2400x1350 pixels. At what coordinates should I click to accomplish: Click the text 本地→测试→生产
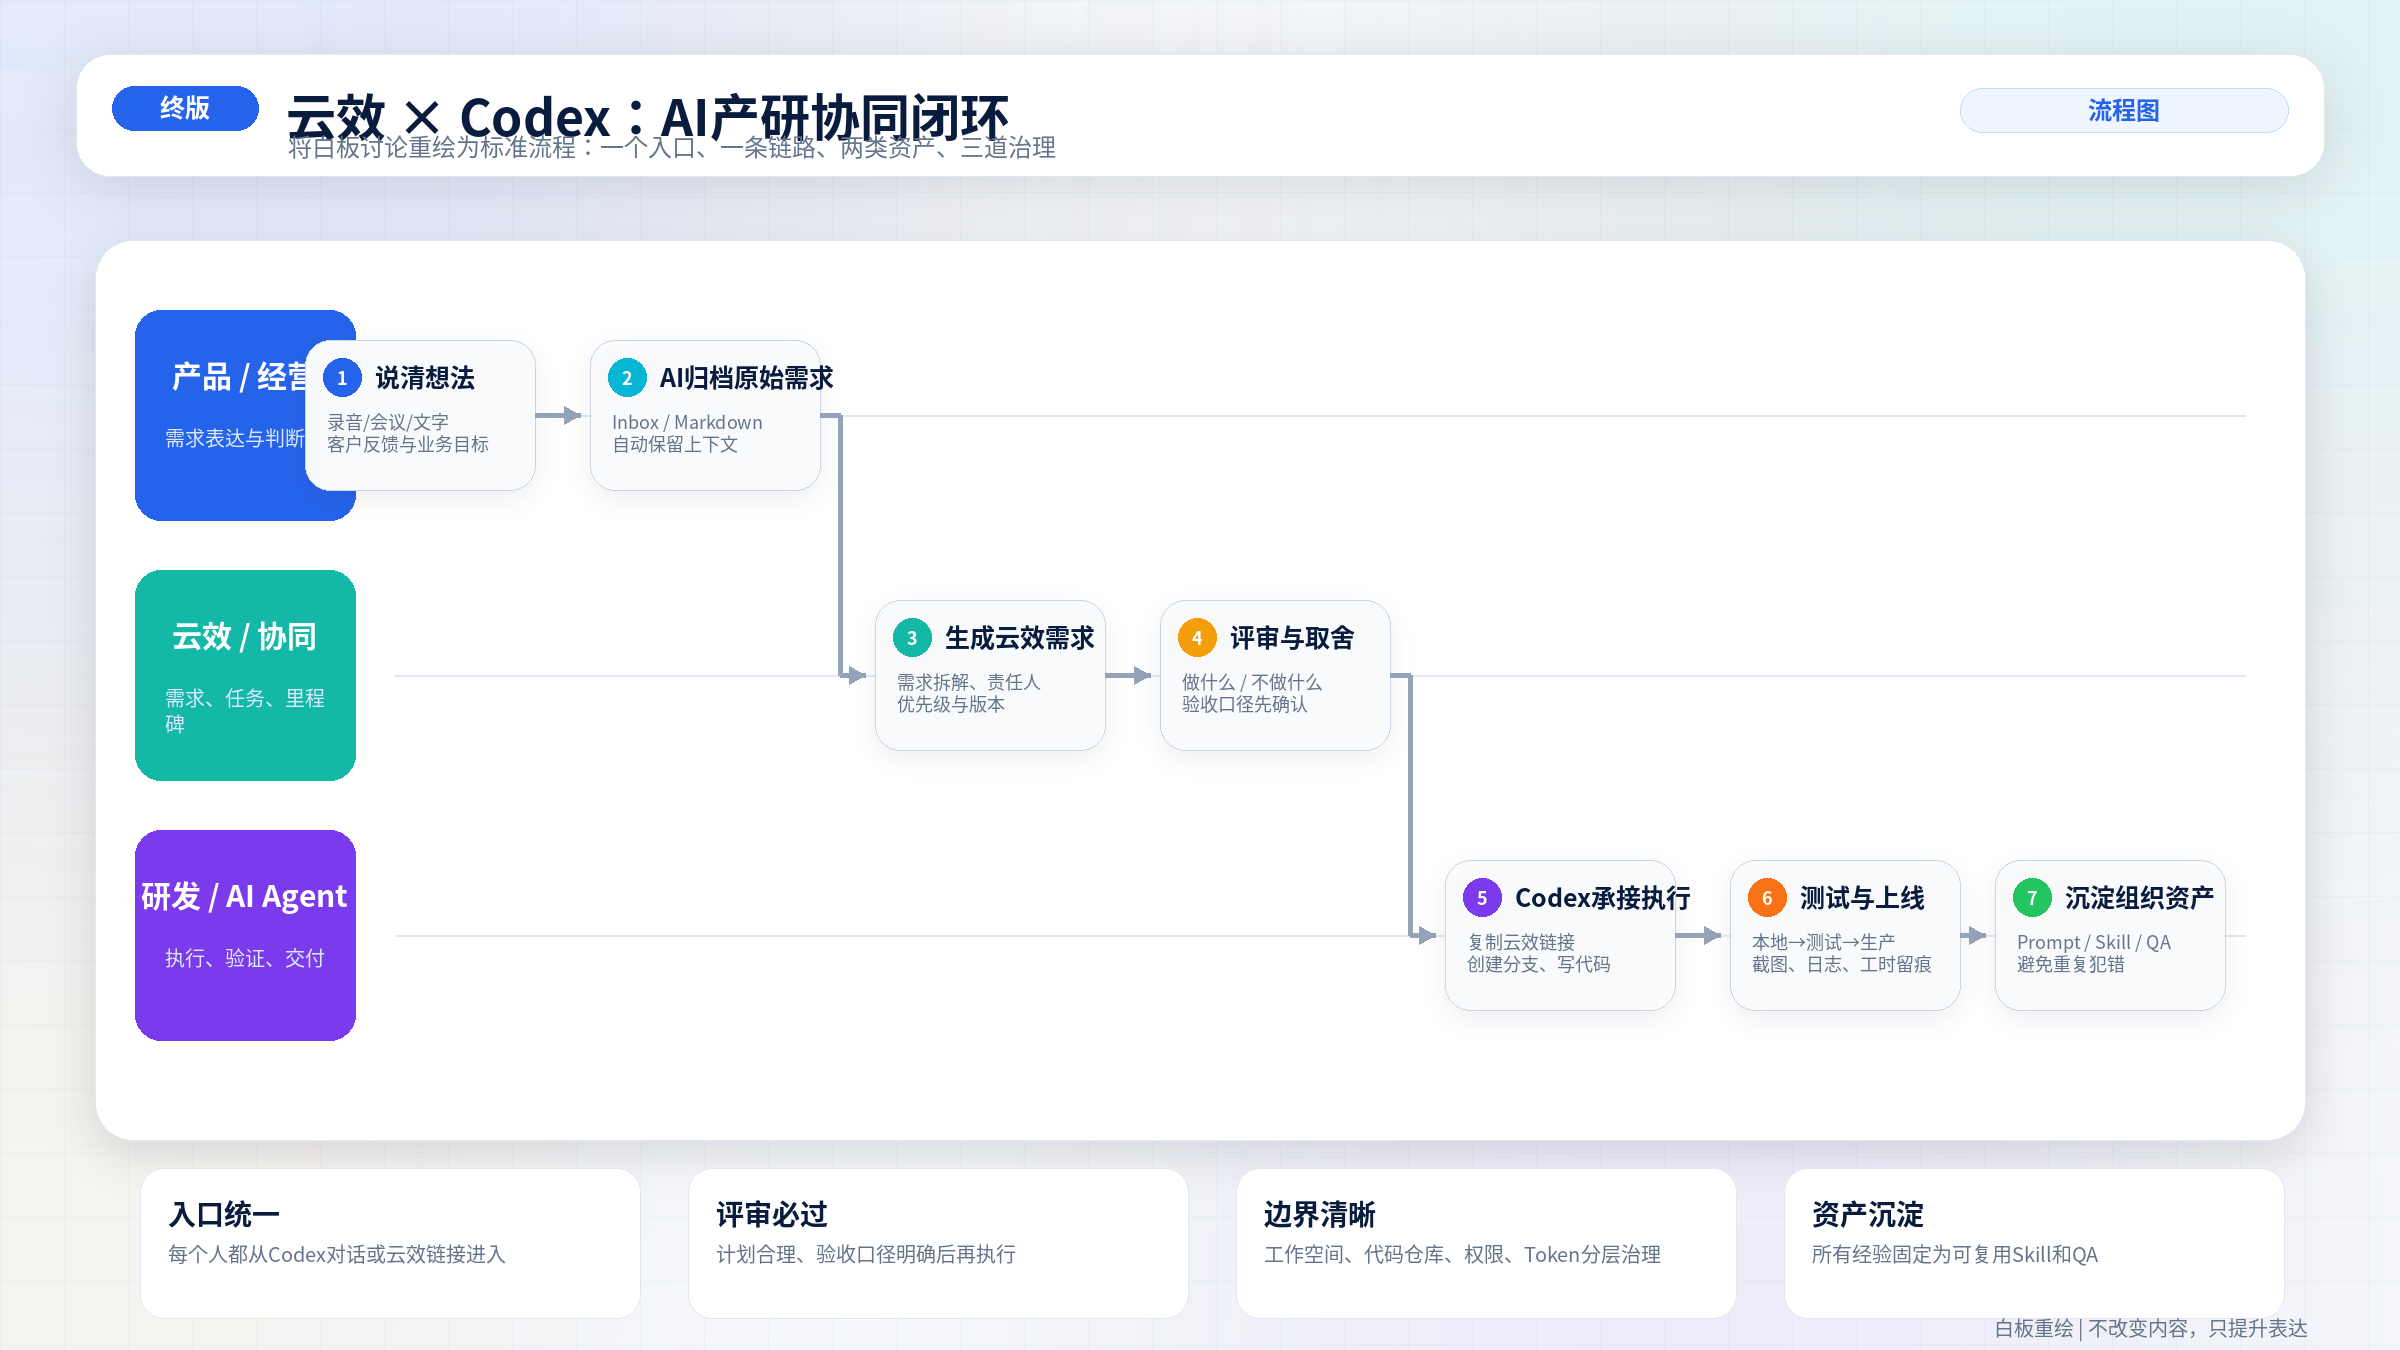click(1824, 942)
